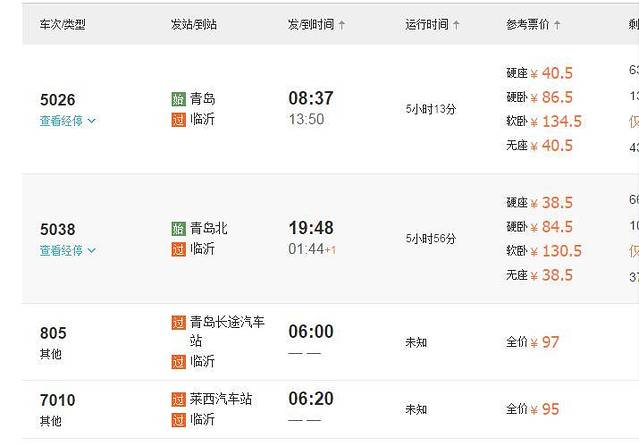Click the 始 origin icon beside 青岛

pyautogui.click(x=178, y=99)
